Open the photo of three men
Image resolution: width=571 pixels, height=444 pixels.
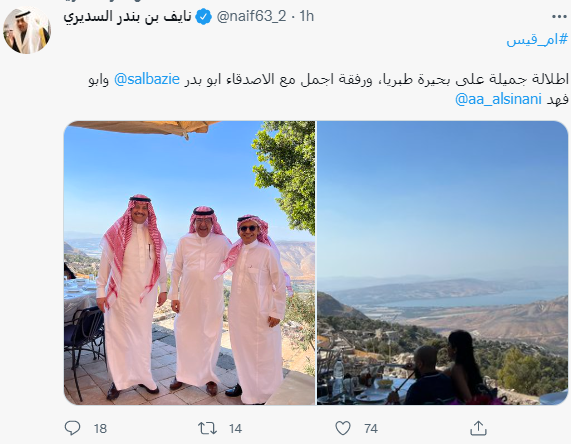point(189,263)
